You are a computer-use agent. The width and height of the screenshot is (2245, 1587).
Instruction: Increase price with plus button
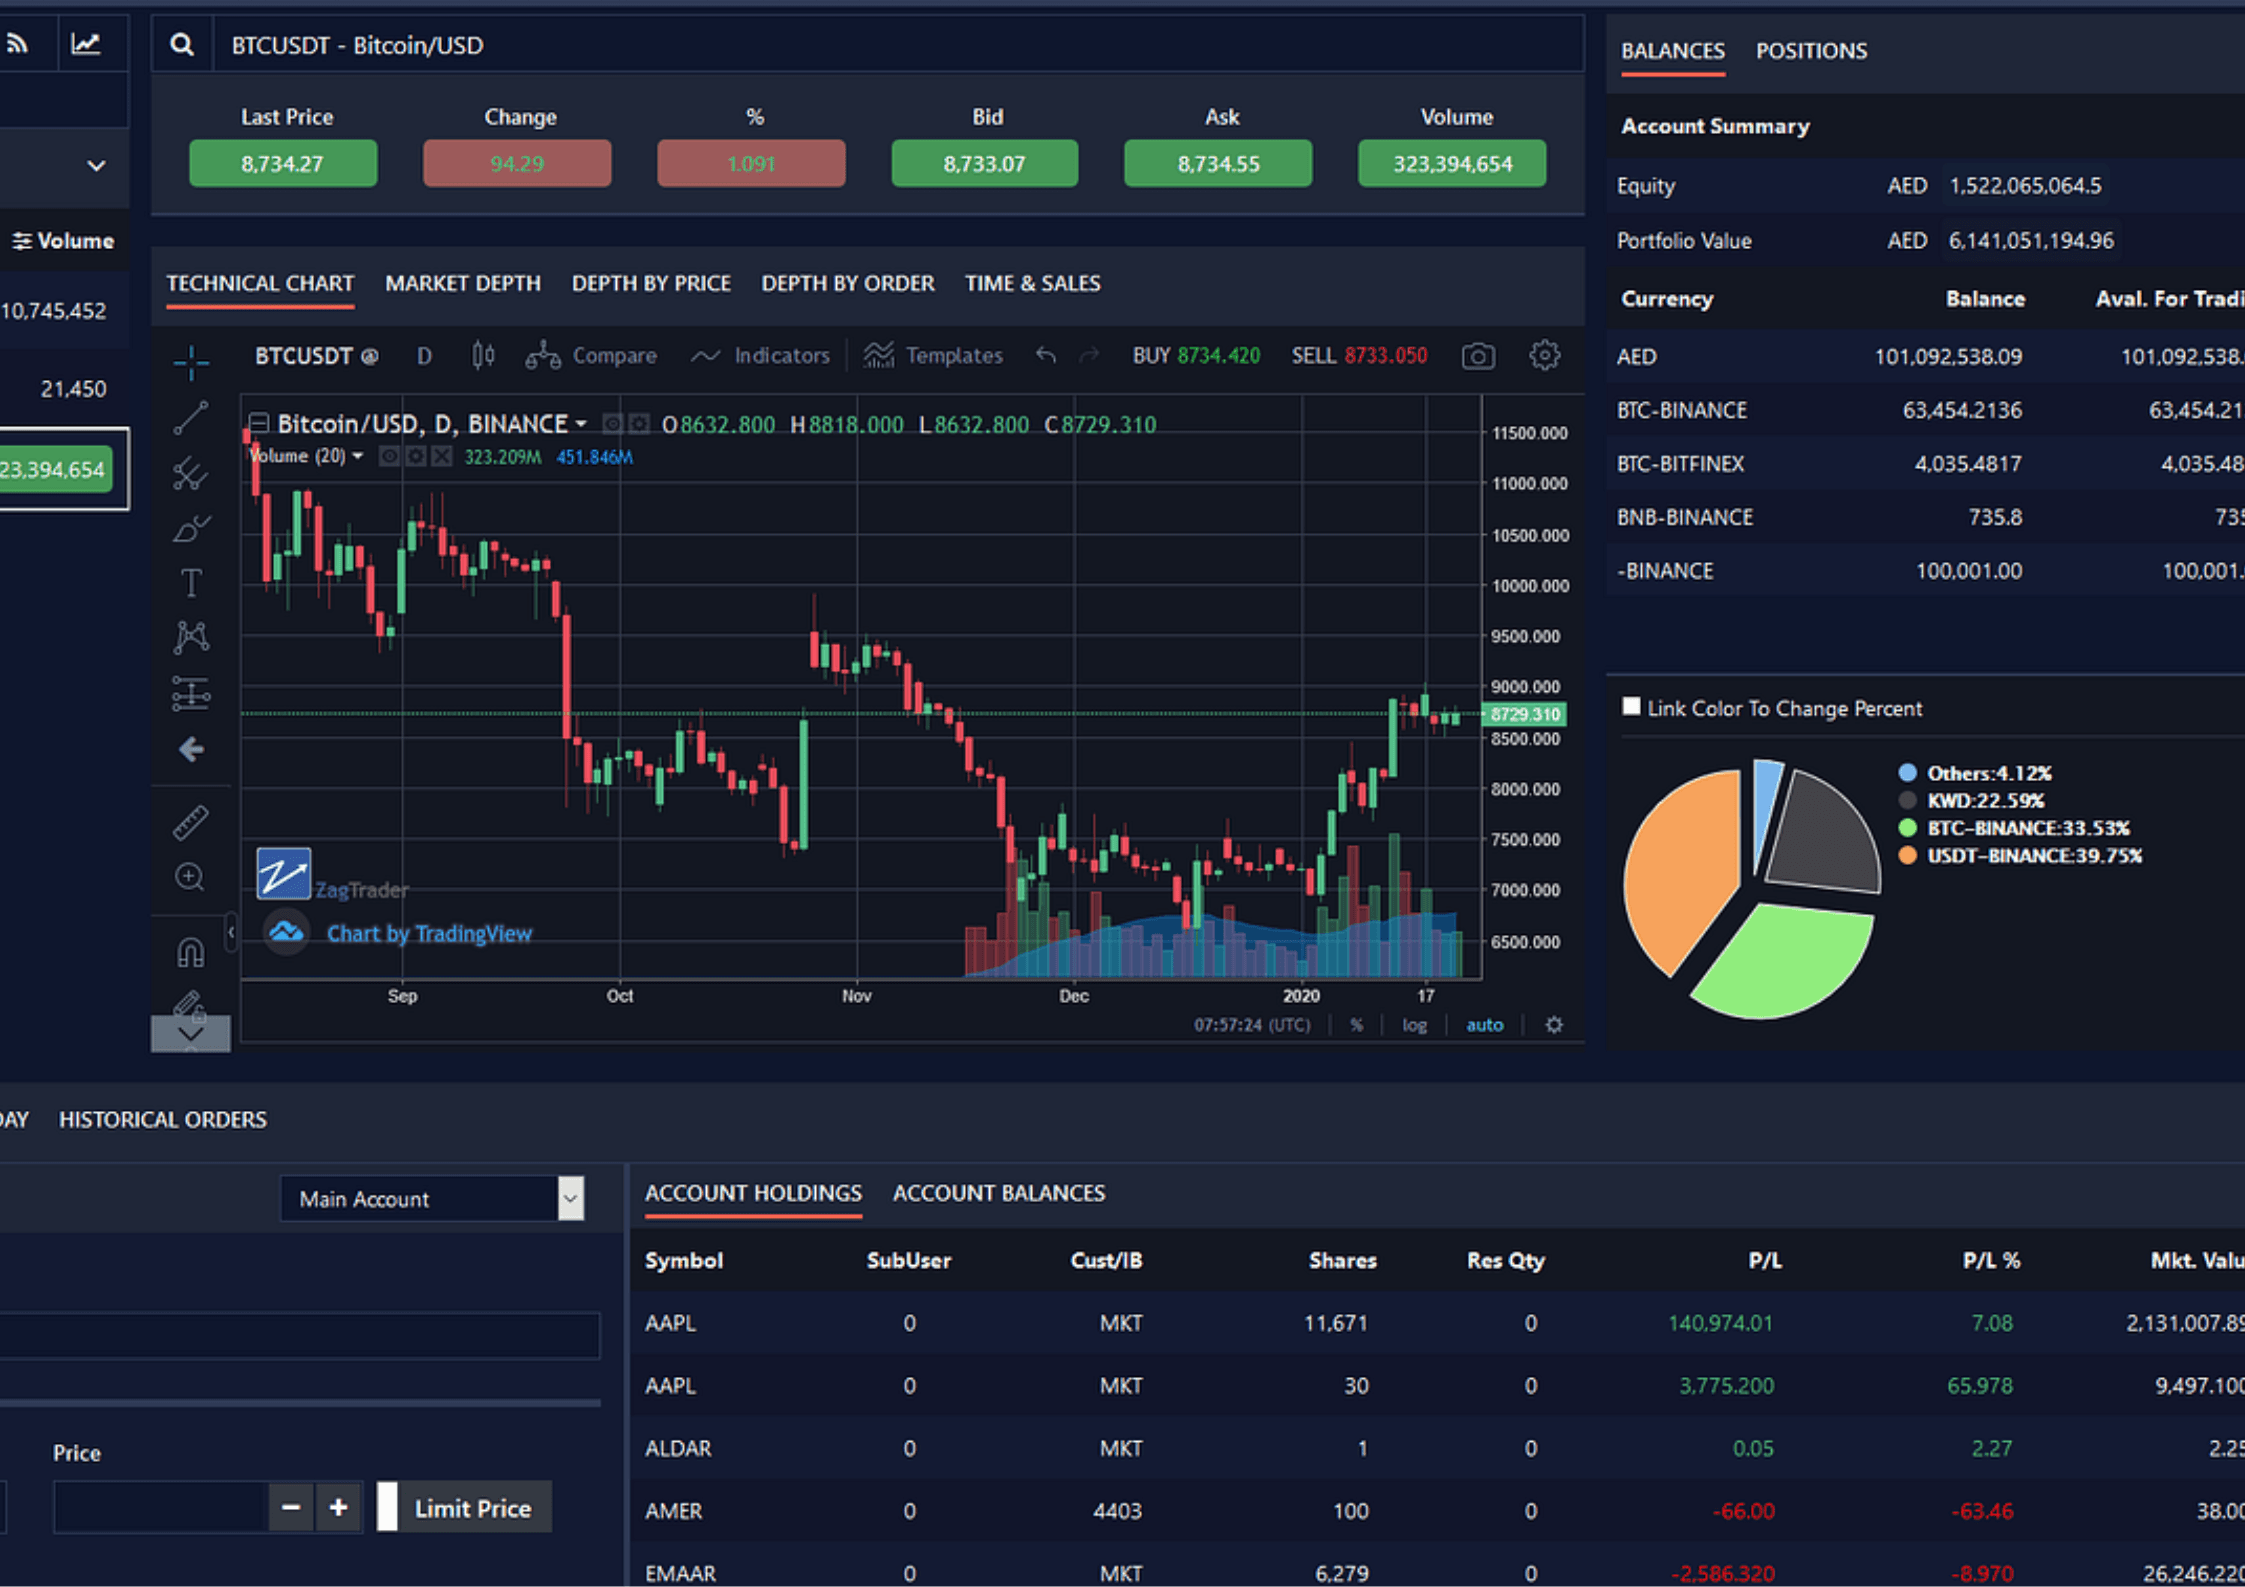(x=338, y=1507)
